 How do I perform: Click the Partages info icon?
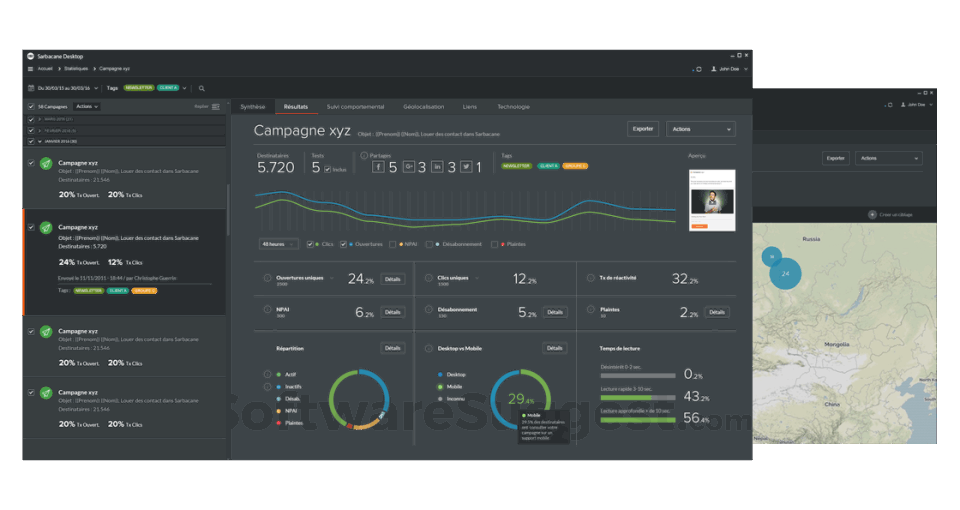click(x=364, y=156)
